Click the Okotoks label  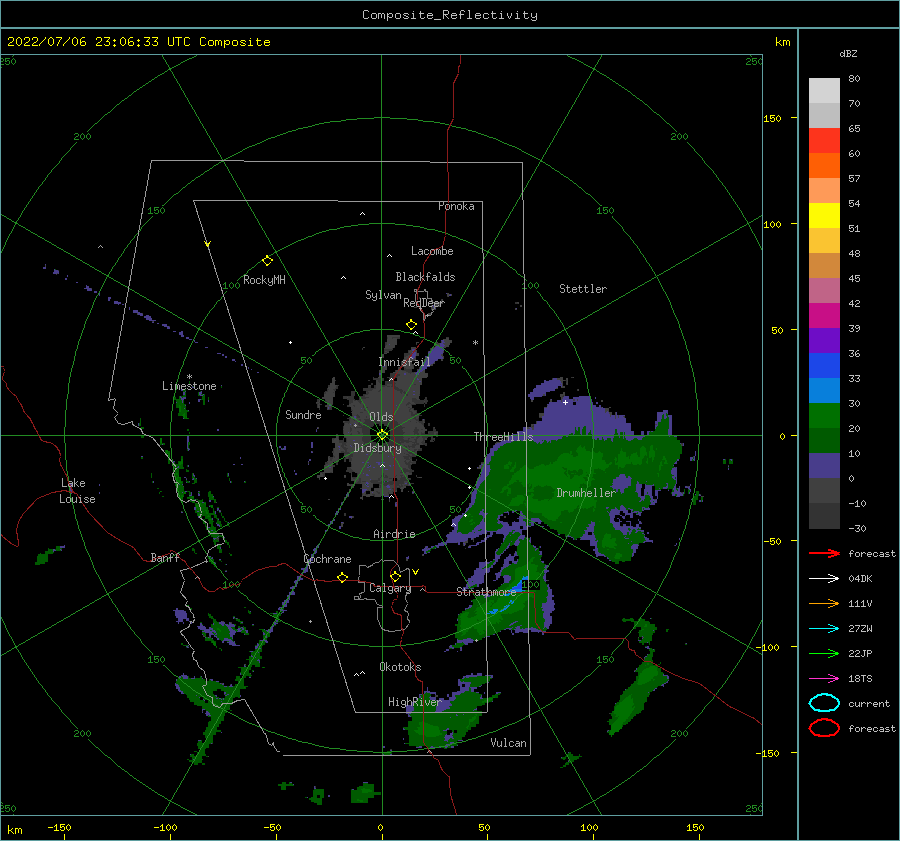400,667
